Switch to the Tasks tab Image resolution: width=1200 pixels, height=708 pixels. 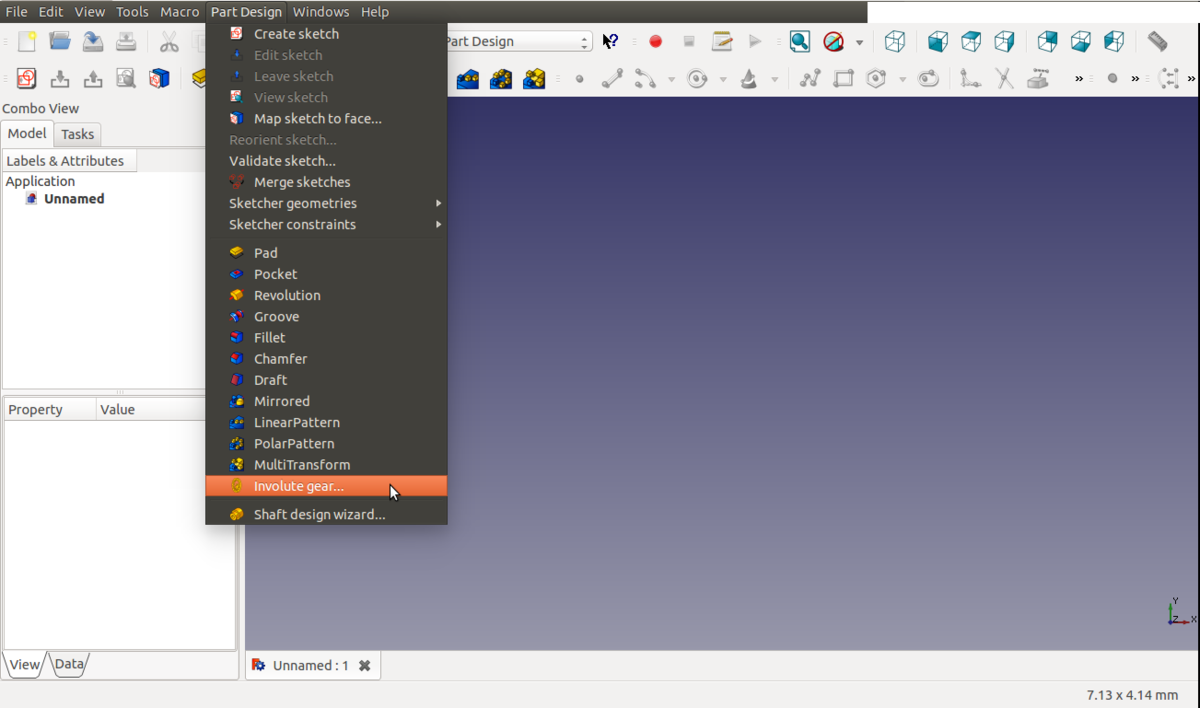point(77,134)
